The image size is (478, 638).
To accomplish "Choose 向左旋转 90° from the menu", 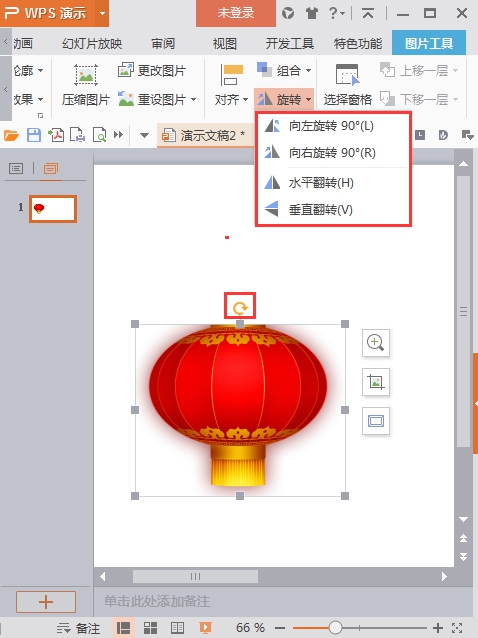I will click(333, 126).
